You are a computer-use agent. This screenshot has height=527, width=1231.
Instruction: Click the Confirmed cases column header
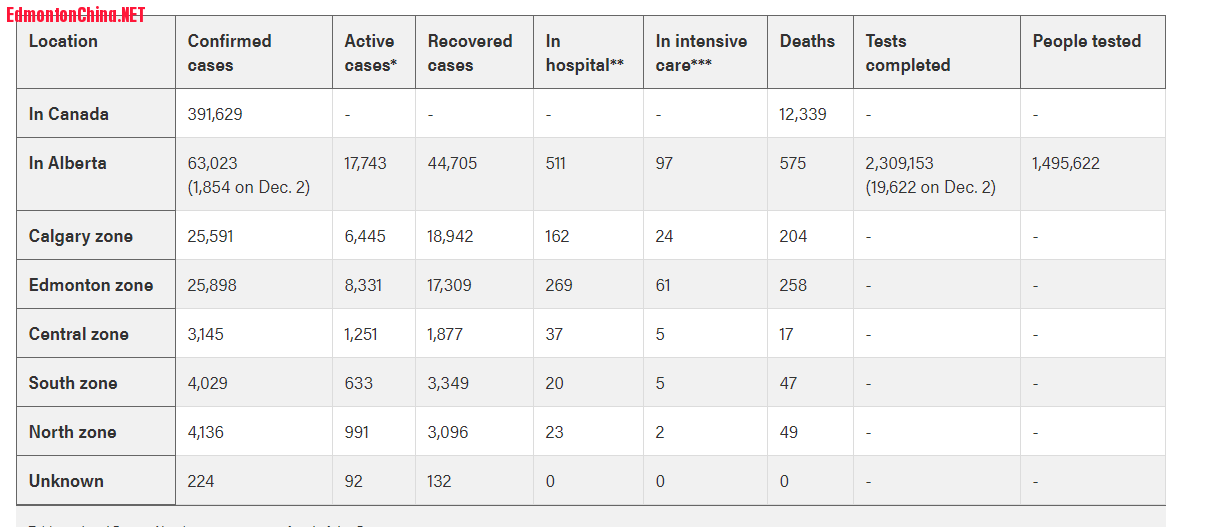[254, 52]
